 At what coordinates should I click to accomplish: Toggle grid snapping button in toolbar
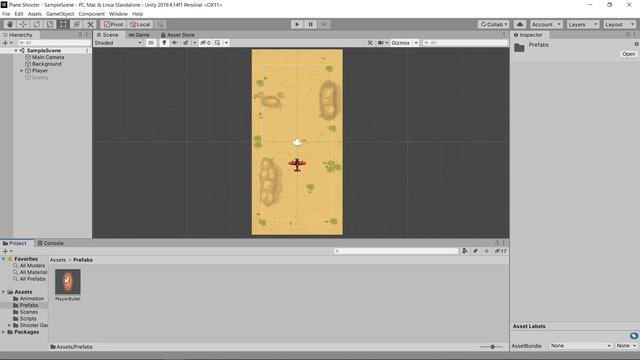point(160,24)
